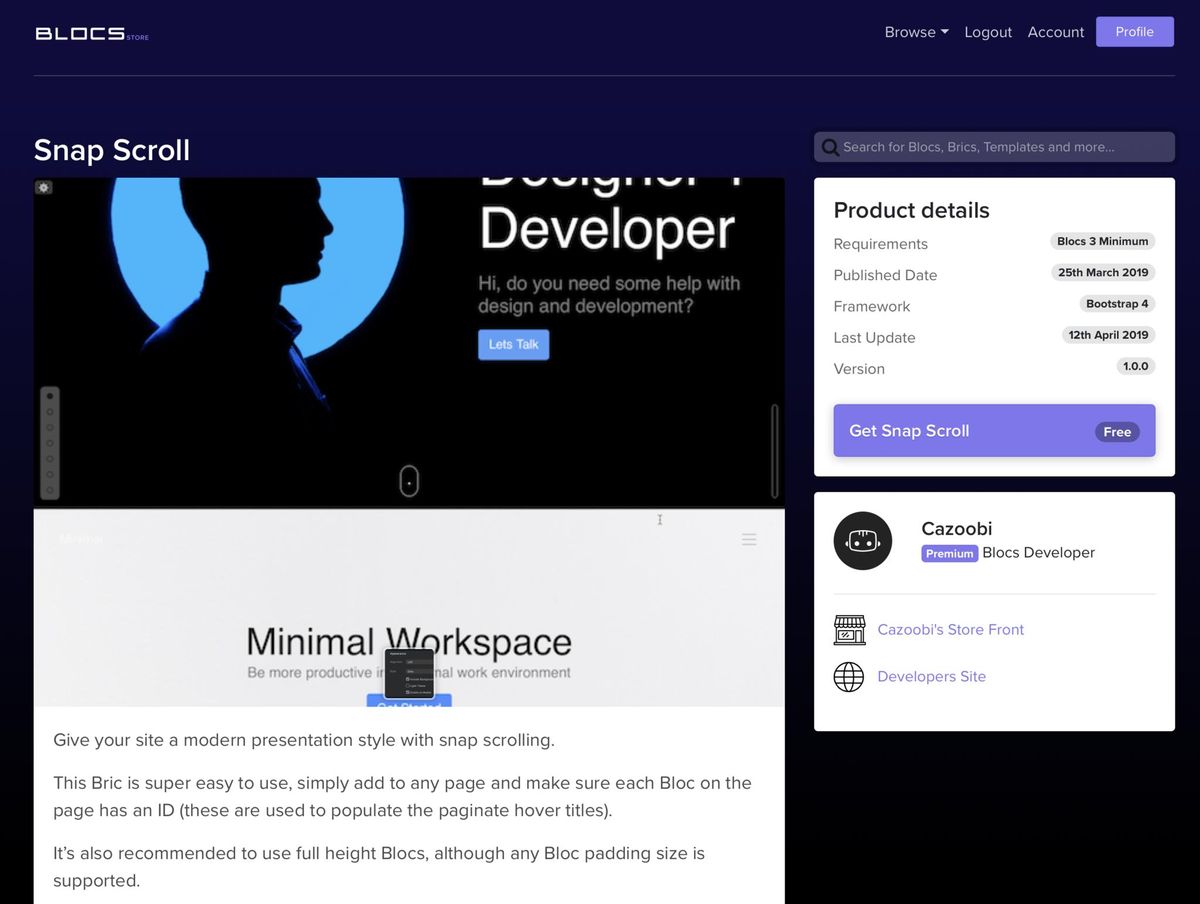1200x904 pixels.
Task: Click the magnifier icon in the search bar
Action: (x=830, y=147)
